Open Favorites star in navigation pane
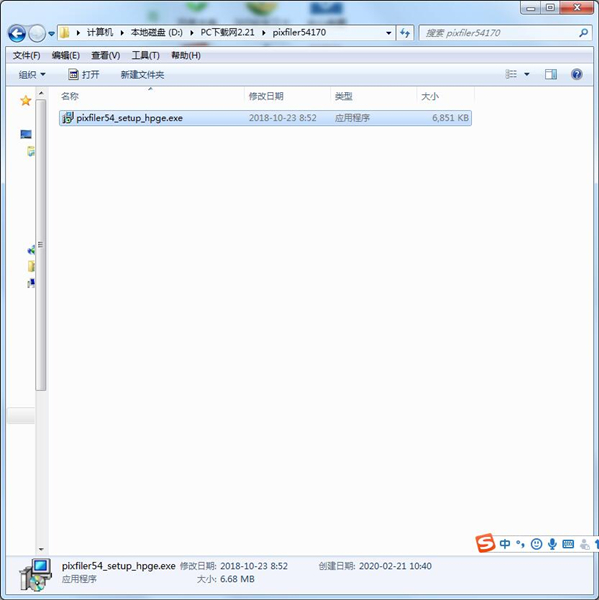 pyautogui.click(x=26, y=101)
